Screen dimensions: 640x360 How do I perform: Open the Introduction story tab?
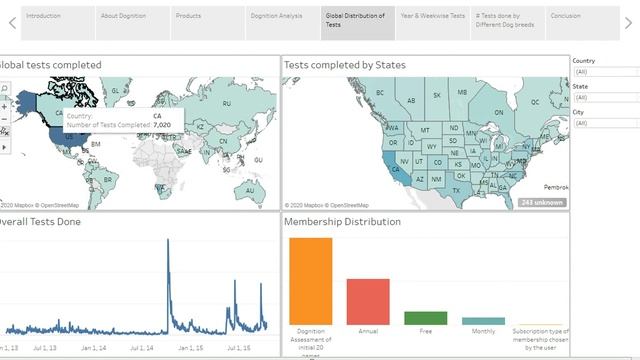click(x=58, y=23)
